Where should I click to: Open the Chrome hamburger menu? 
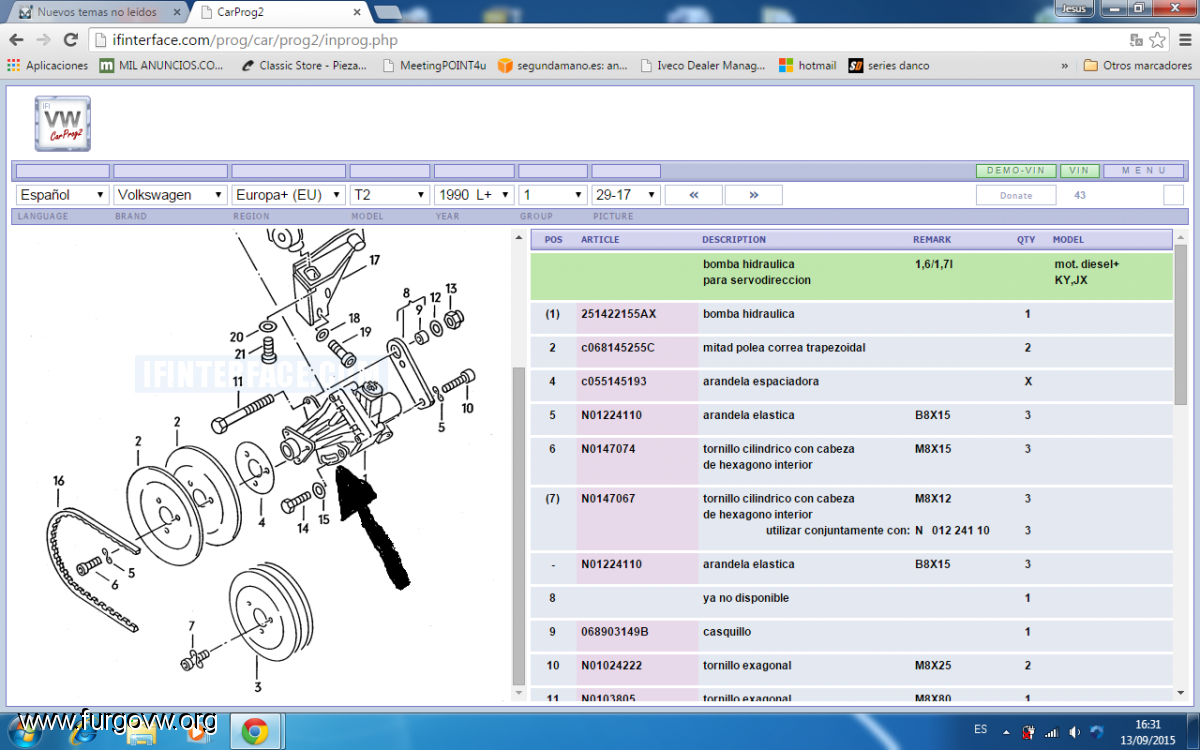(1183, 40)
